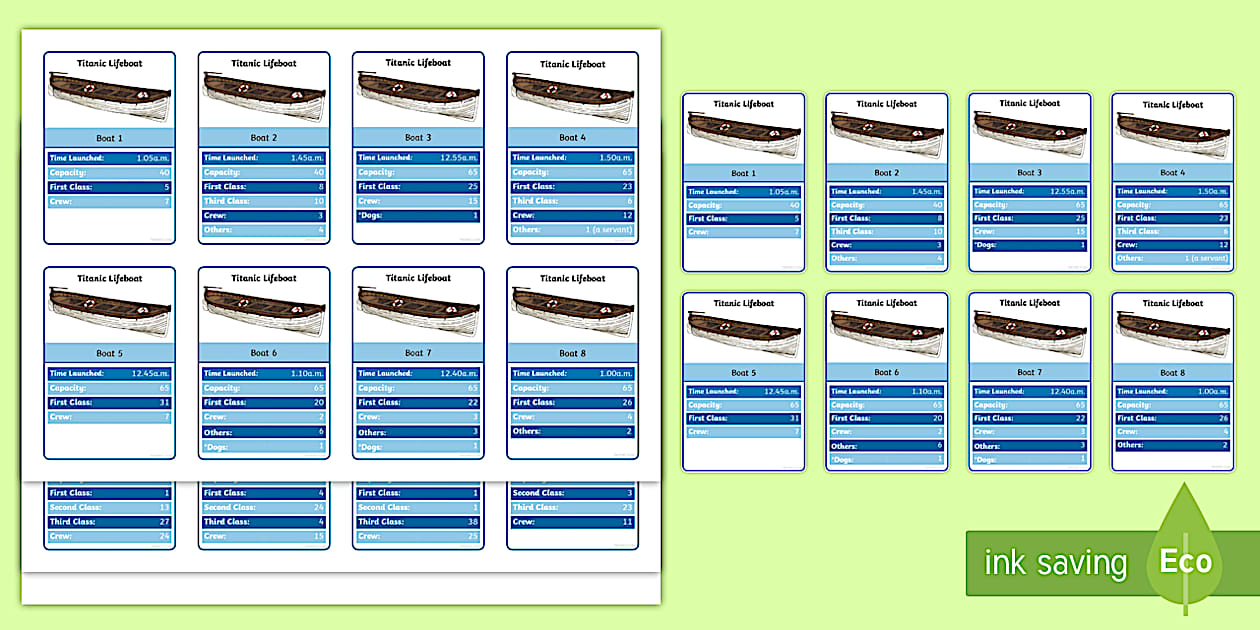Select the lifeboat graphic on Boat 5

pyautogui.click(x=109, y=309)
